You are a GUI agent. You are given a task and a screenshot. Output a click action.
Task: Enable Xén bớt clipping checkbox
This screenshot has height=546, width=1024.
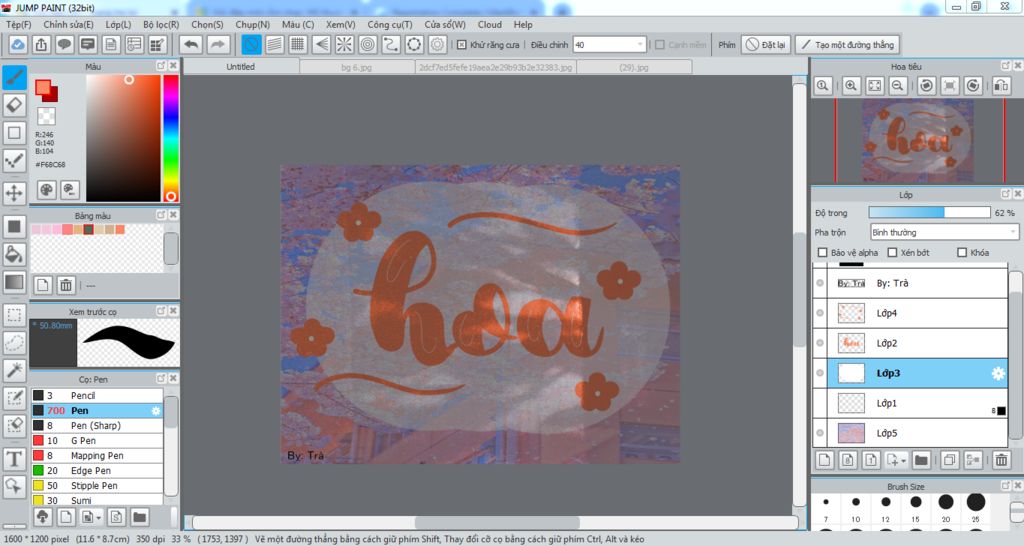coord(892,252)
